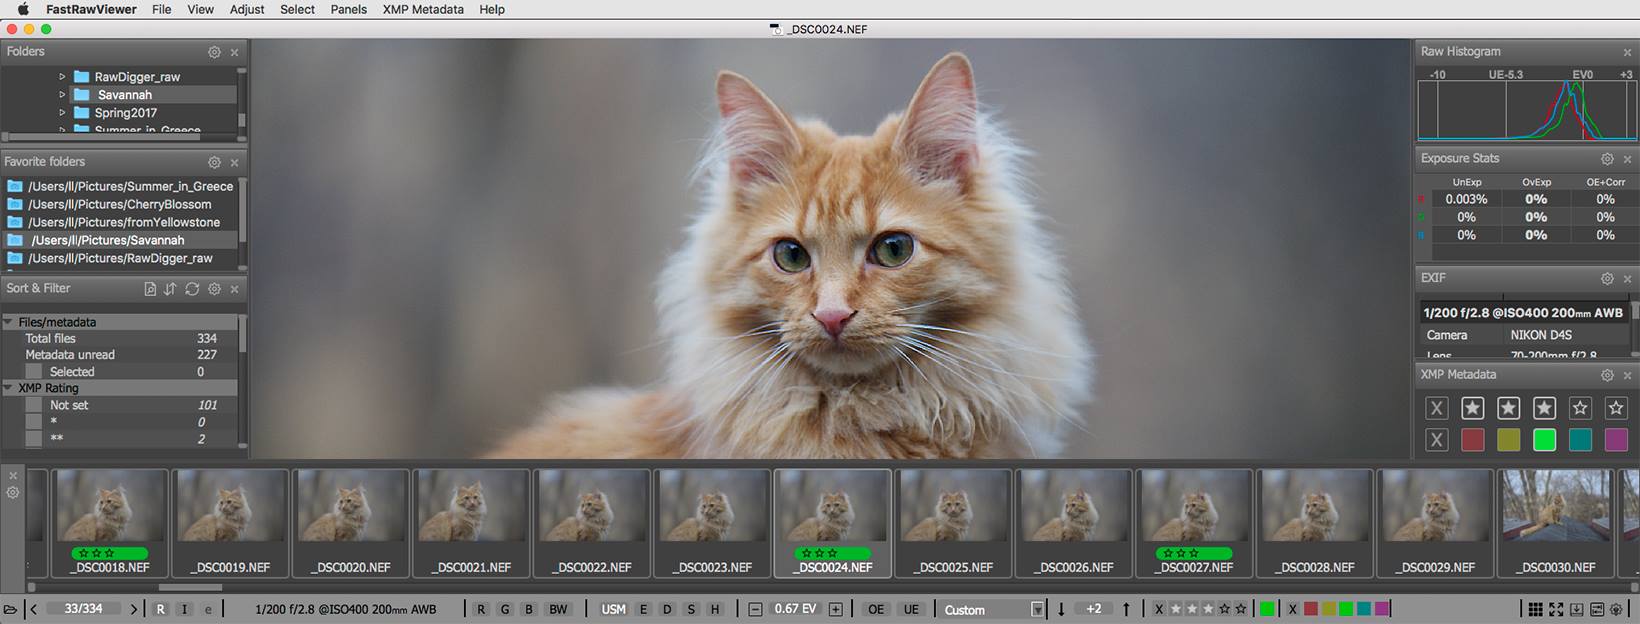Open the sliders icon in bottom bar
The height and width of the screenshot is (624, 1640).
[x=1597, y=609]
